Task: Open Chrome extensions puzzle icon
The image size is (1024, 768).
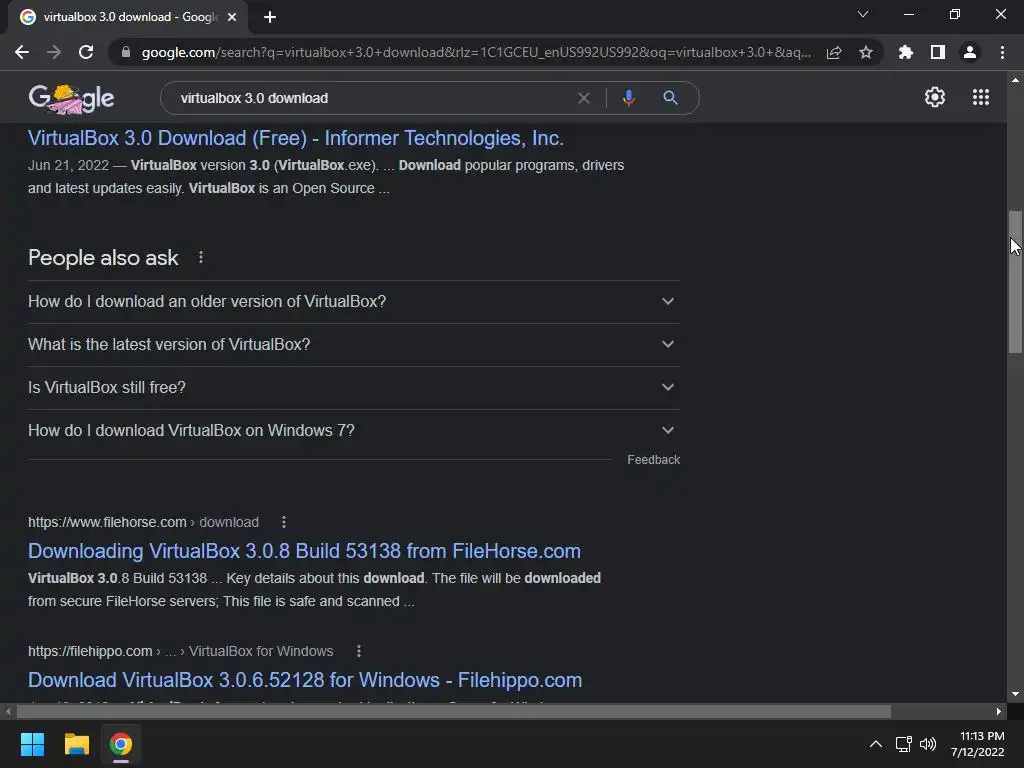Action: pos(905,52)
